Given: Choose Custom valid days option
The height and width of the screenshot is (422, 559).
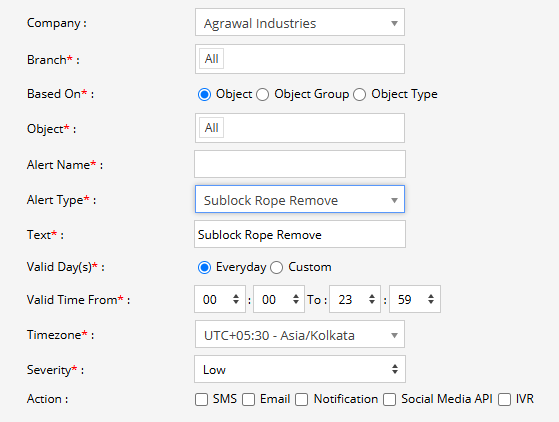Looking at the screenshot, I should 277,267.
